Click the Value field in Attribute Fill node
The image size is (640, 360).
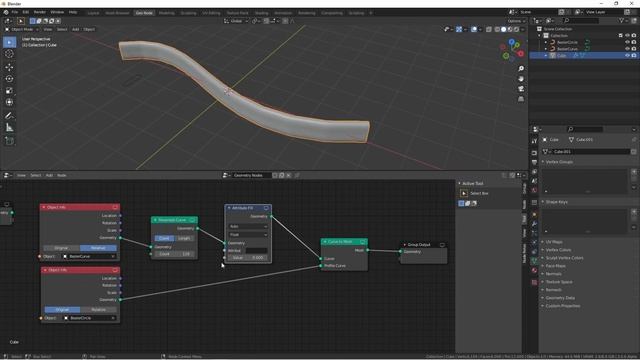248,258
